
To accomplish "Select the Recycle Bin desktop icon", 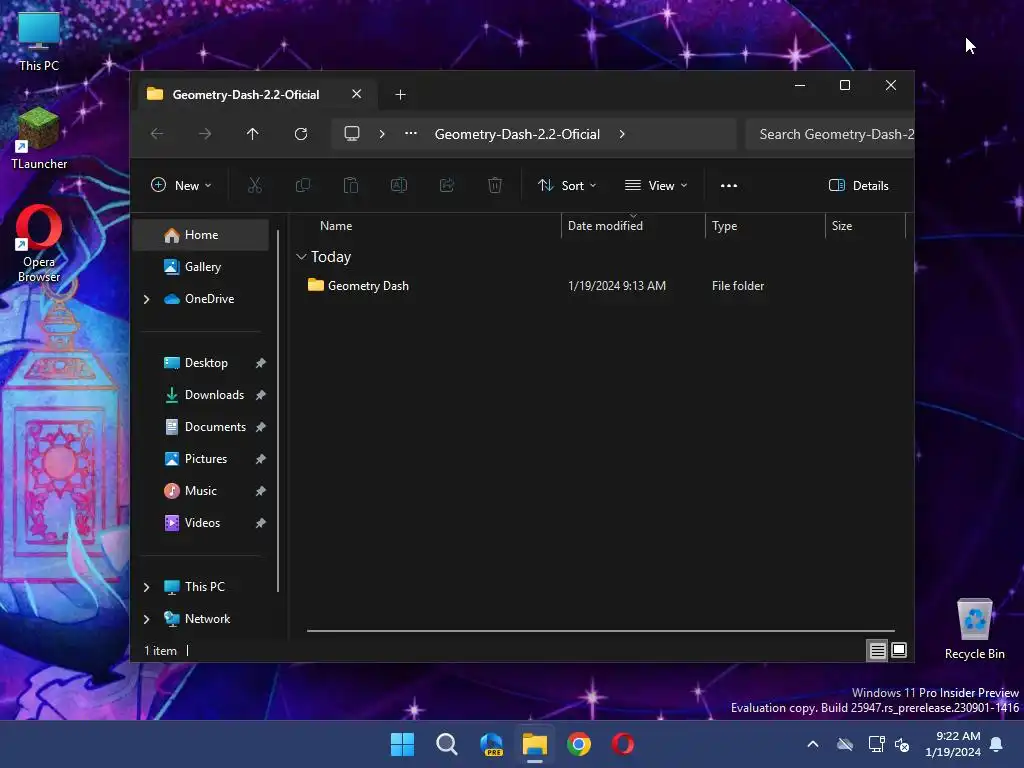I will [x=974, y=629].
